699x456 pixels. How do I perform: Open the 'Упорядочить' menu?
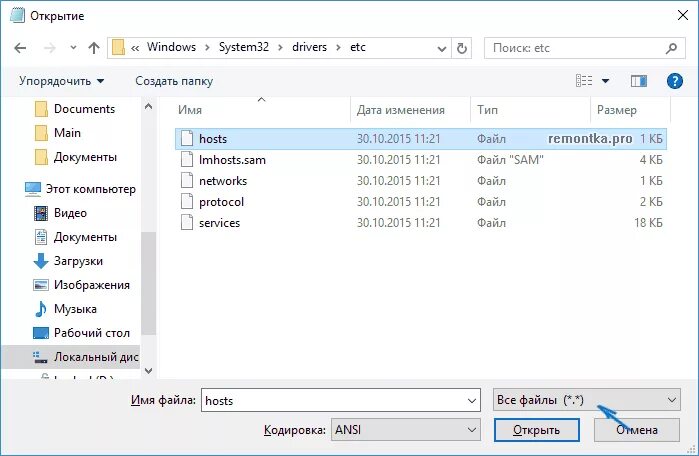62,81
